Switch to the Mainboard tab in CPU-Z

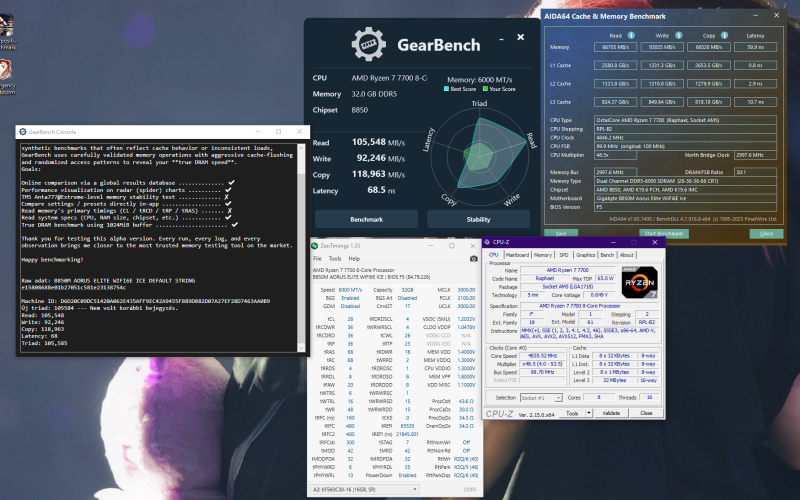pos(517,255)
